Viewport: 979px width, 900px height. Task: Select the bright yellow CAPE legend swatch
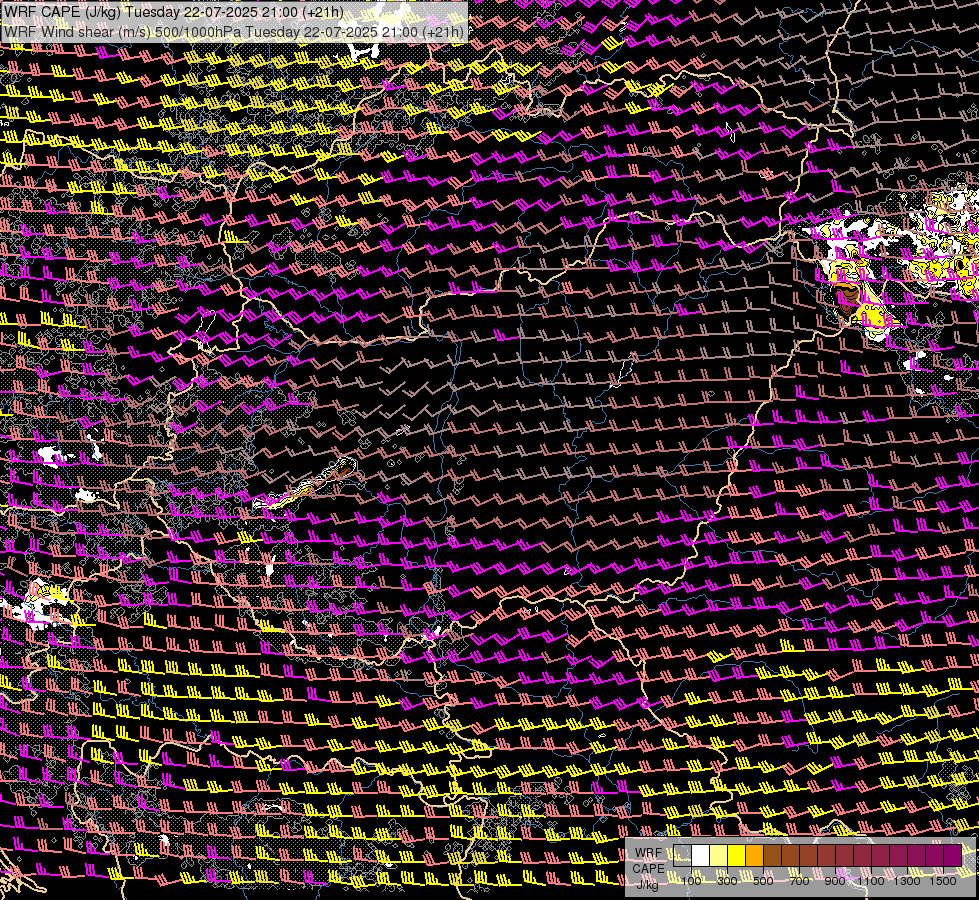737,856
